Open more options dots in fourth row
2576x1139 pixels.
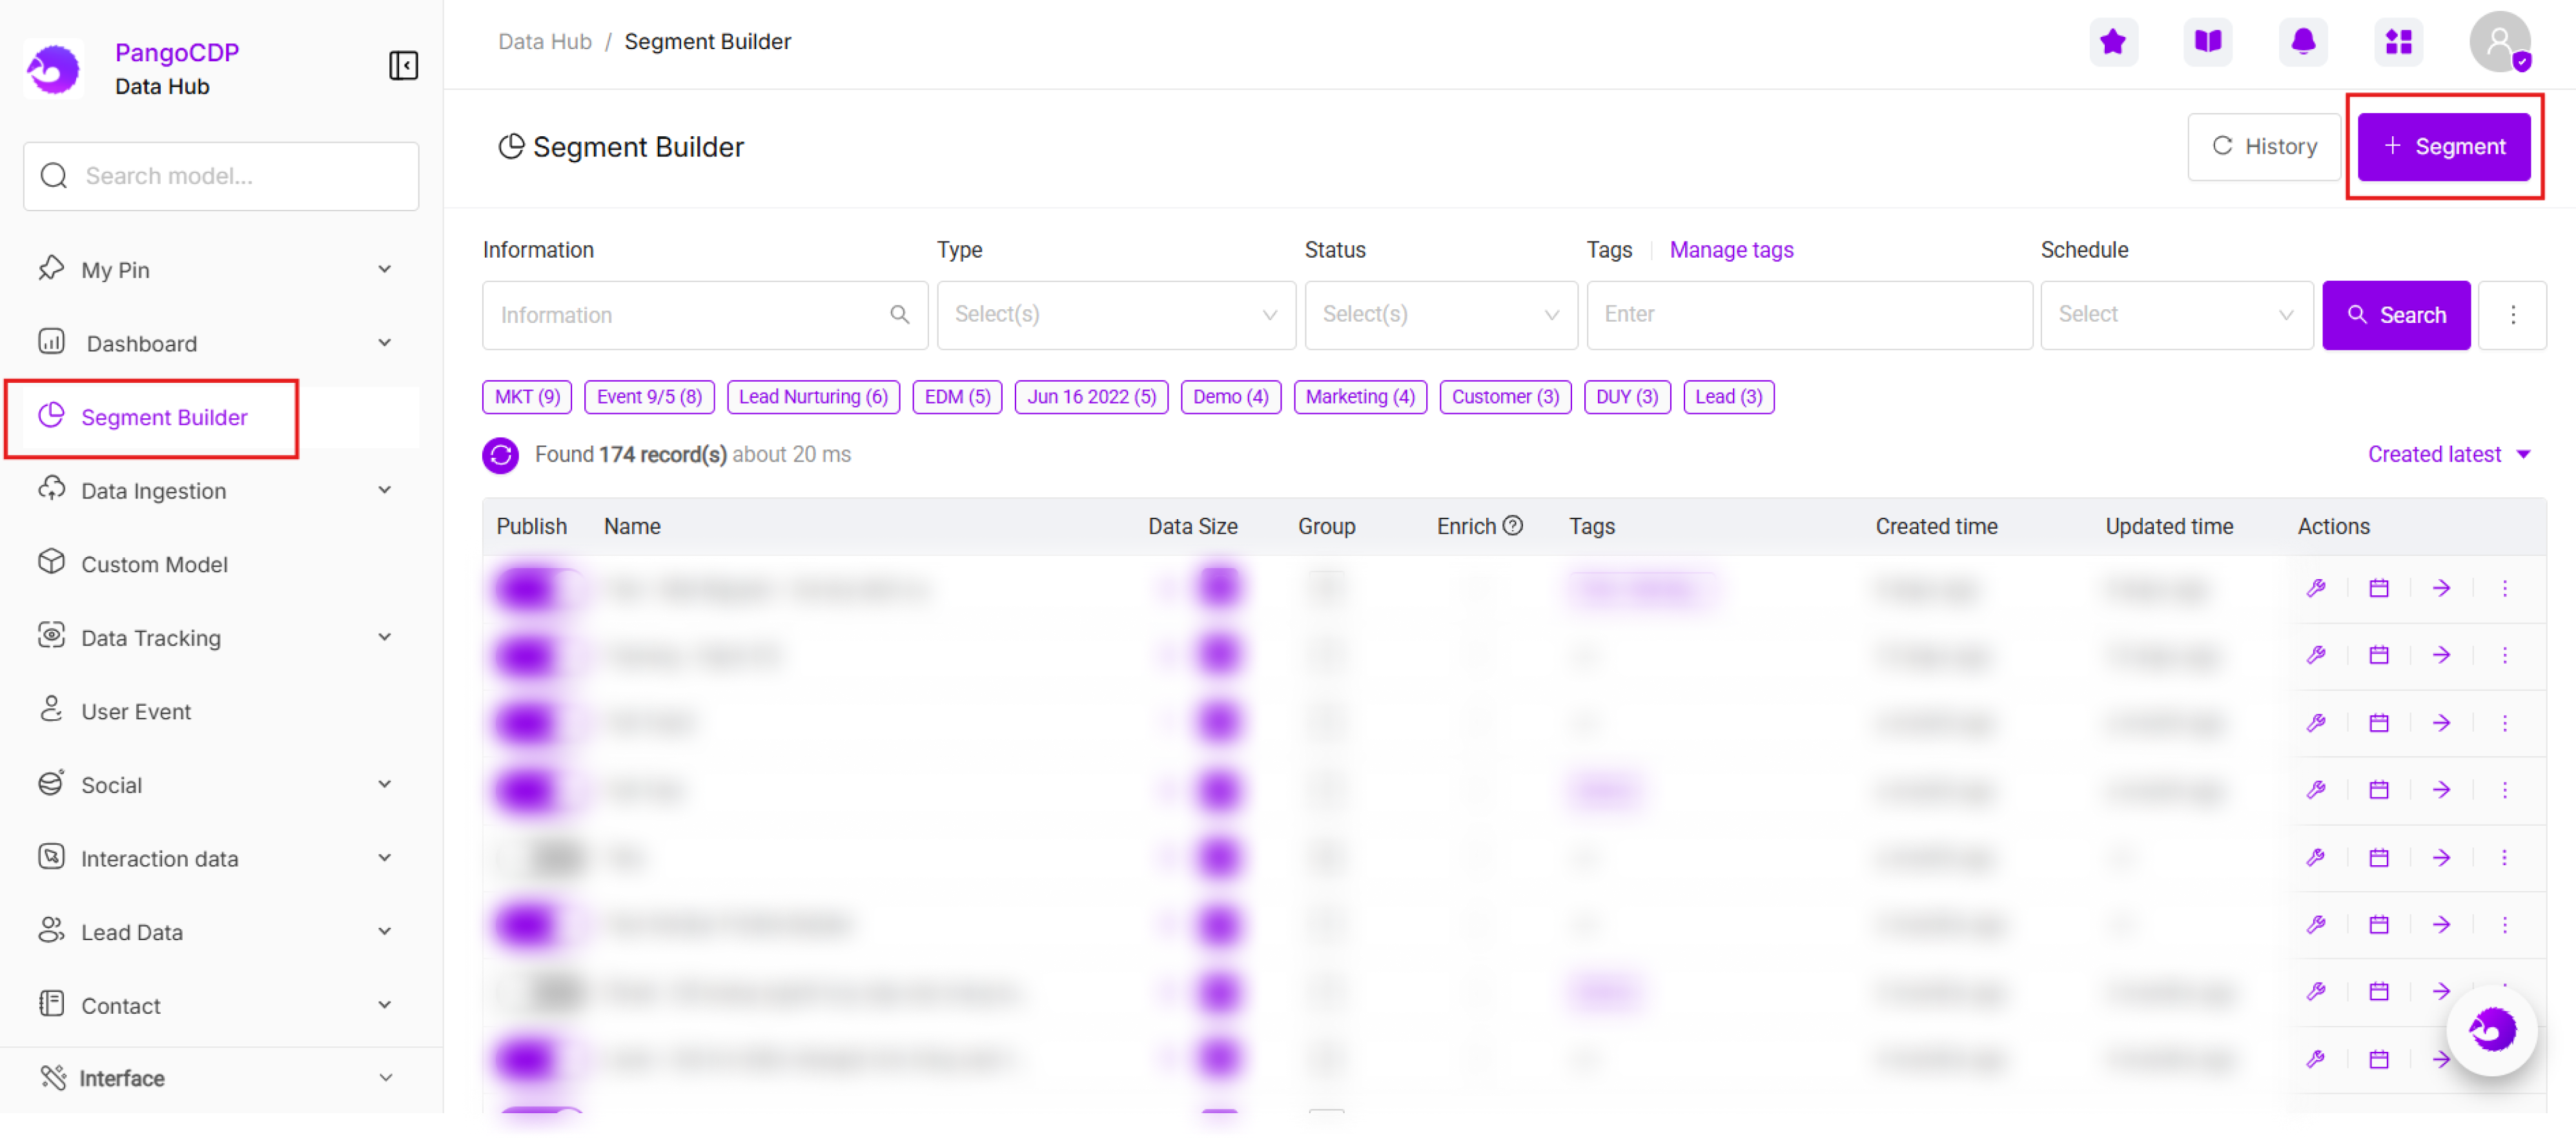[2505, 791]
